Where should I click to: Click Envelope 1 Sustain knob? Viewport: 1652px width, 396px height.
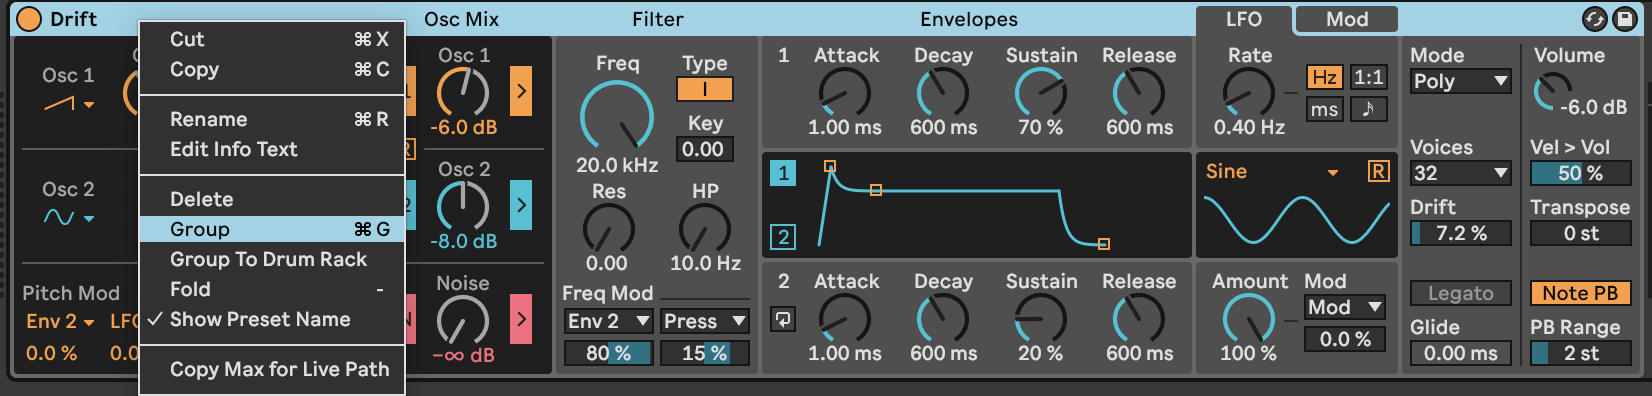[1041, 94]
